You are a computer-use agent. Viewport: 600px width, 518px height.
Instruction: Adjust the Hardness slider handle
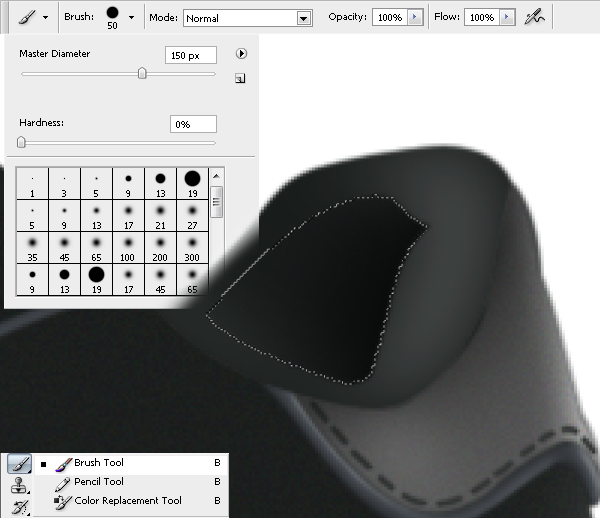point(21,142)
